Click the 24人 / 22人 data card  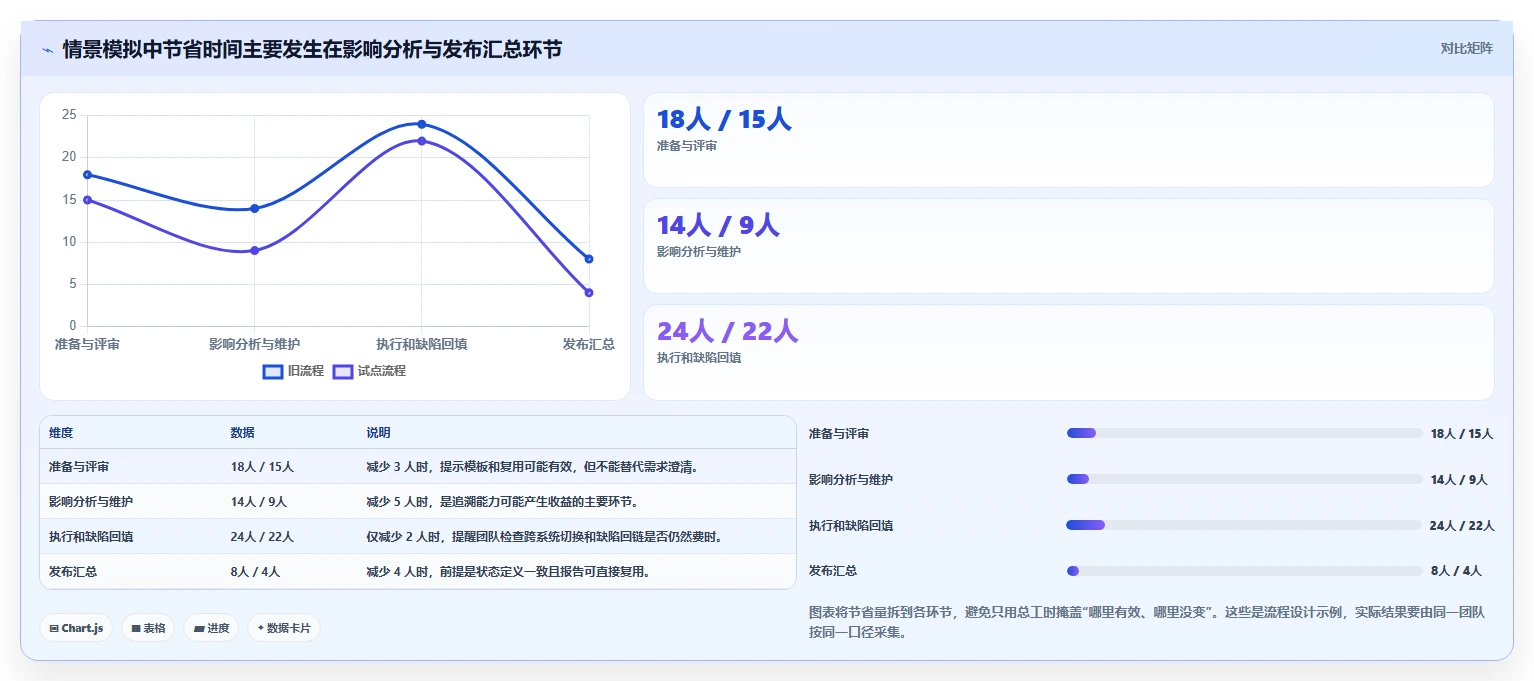[1068, 352]
